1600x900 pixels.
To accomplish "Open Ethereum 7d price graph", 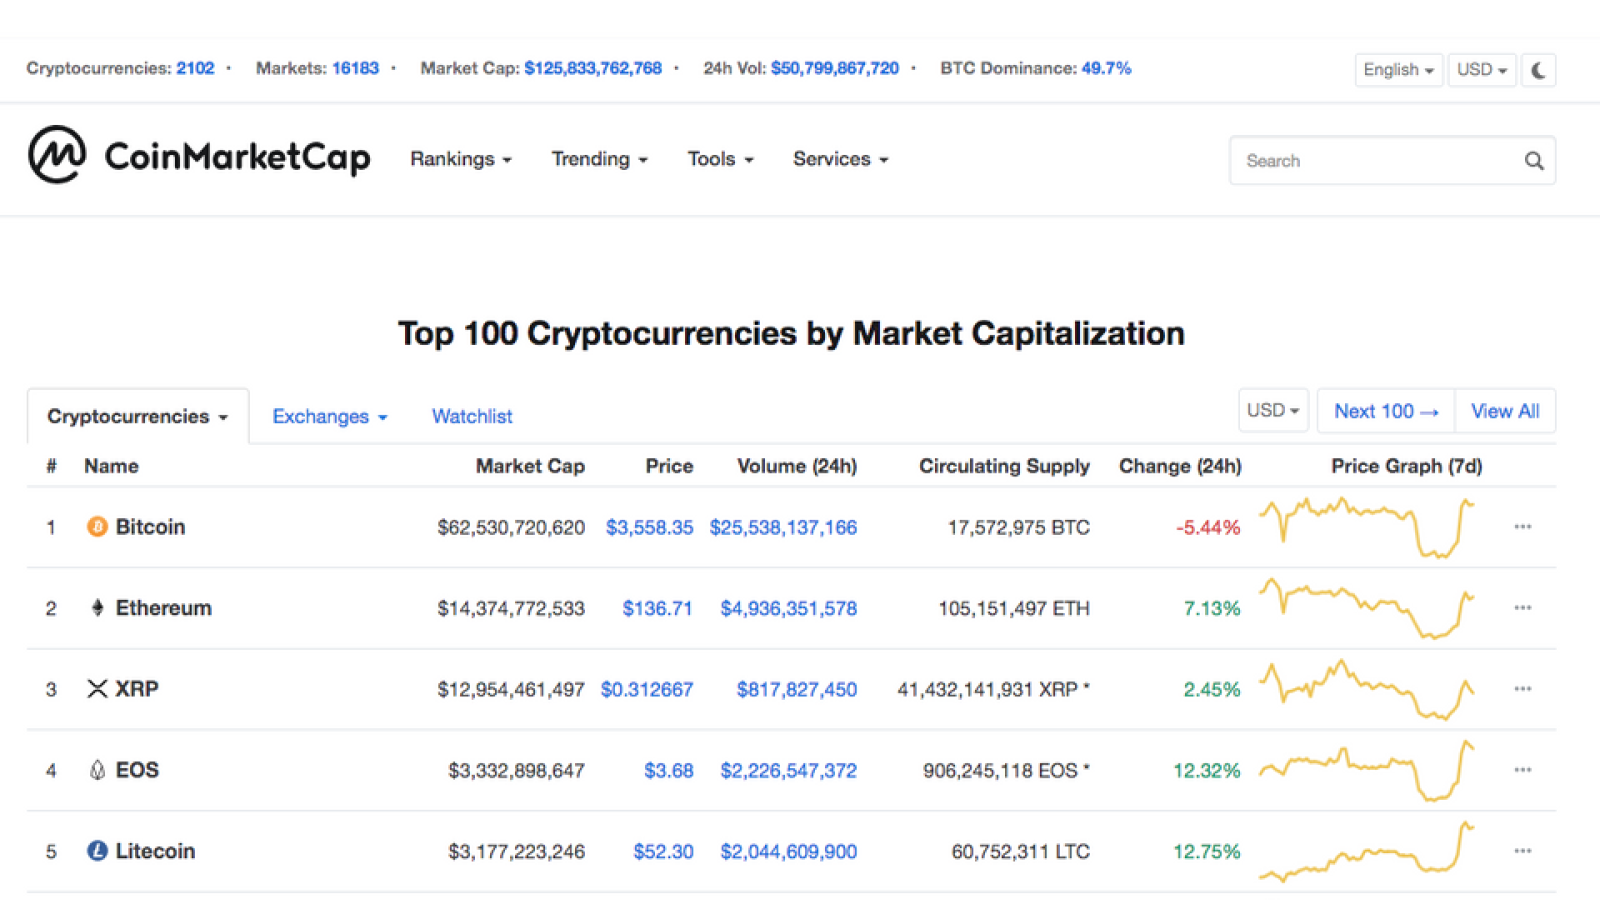I will pyautogui.click(x=1367, y=608).
